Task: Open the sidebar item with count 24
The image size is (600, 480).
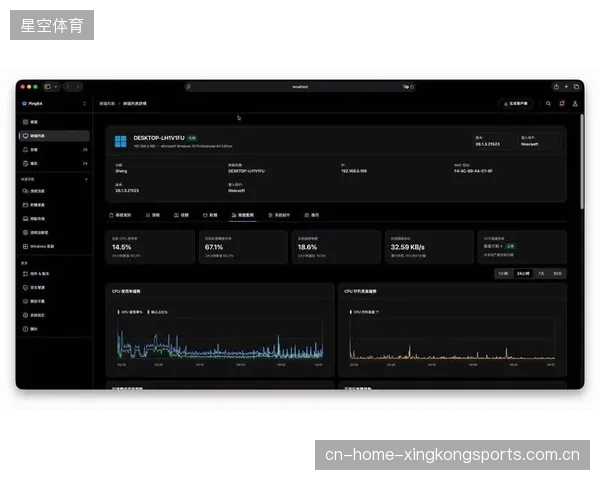Action: click(54, 163)
